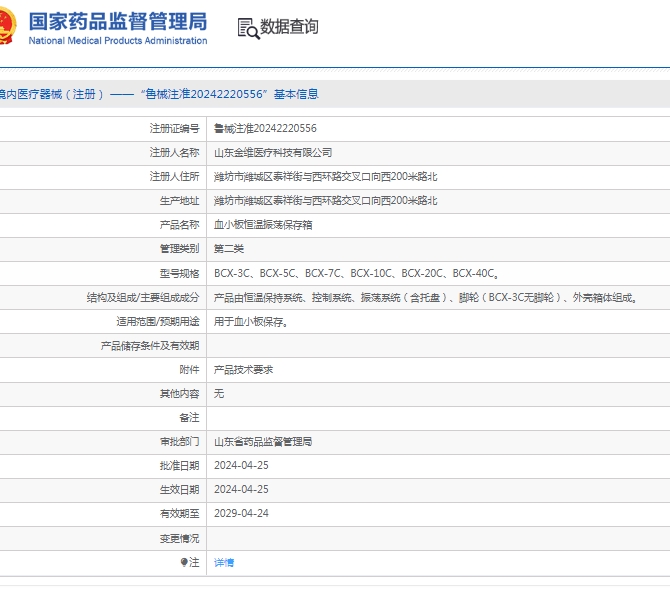Click the structure composition description text
This screenshot has height=590, width=670.
pyautogui.click(x=425, y=297)
